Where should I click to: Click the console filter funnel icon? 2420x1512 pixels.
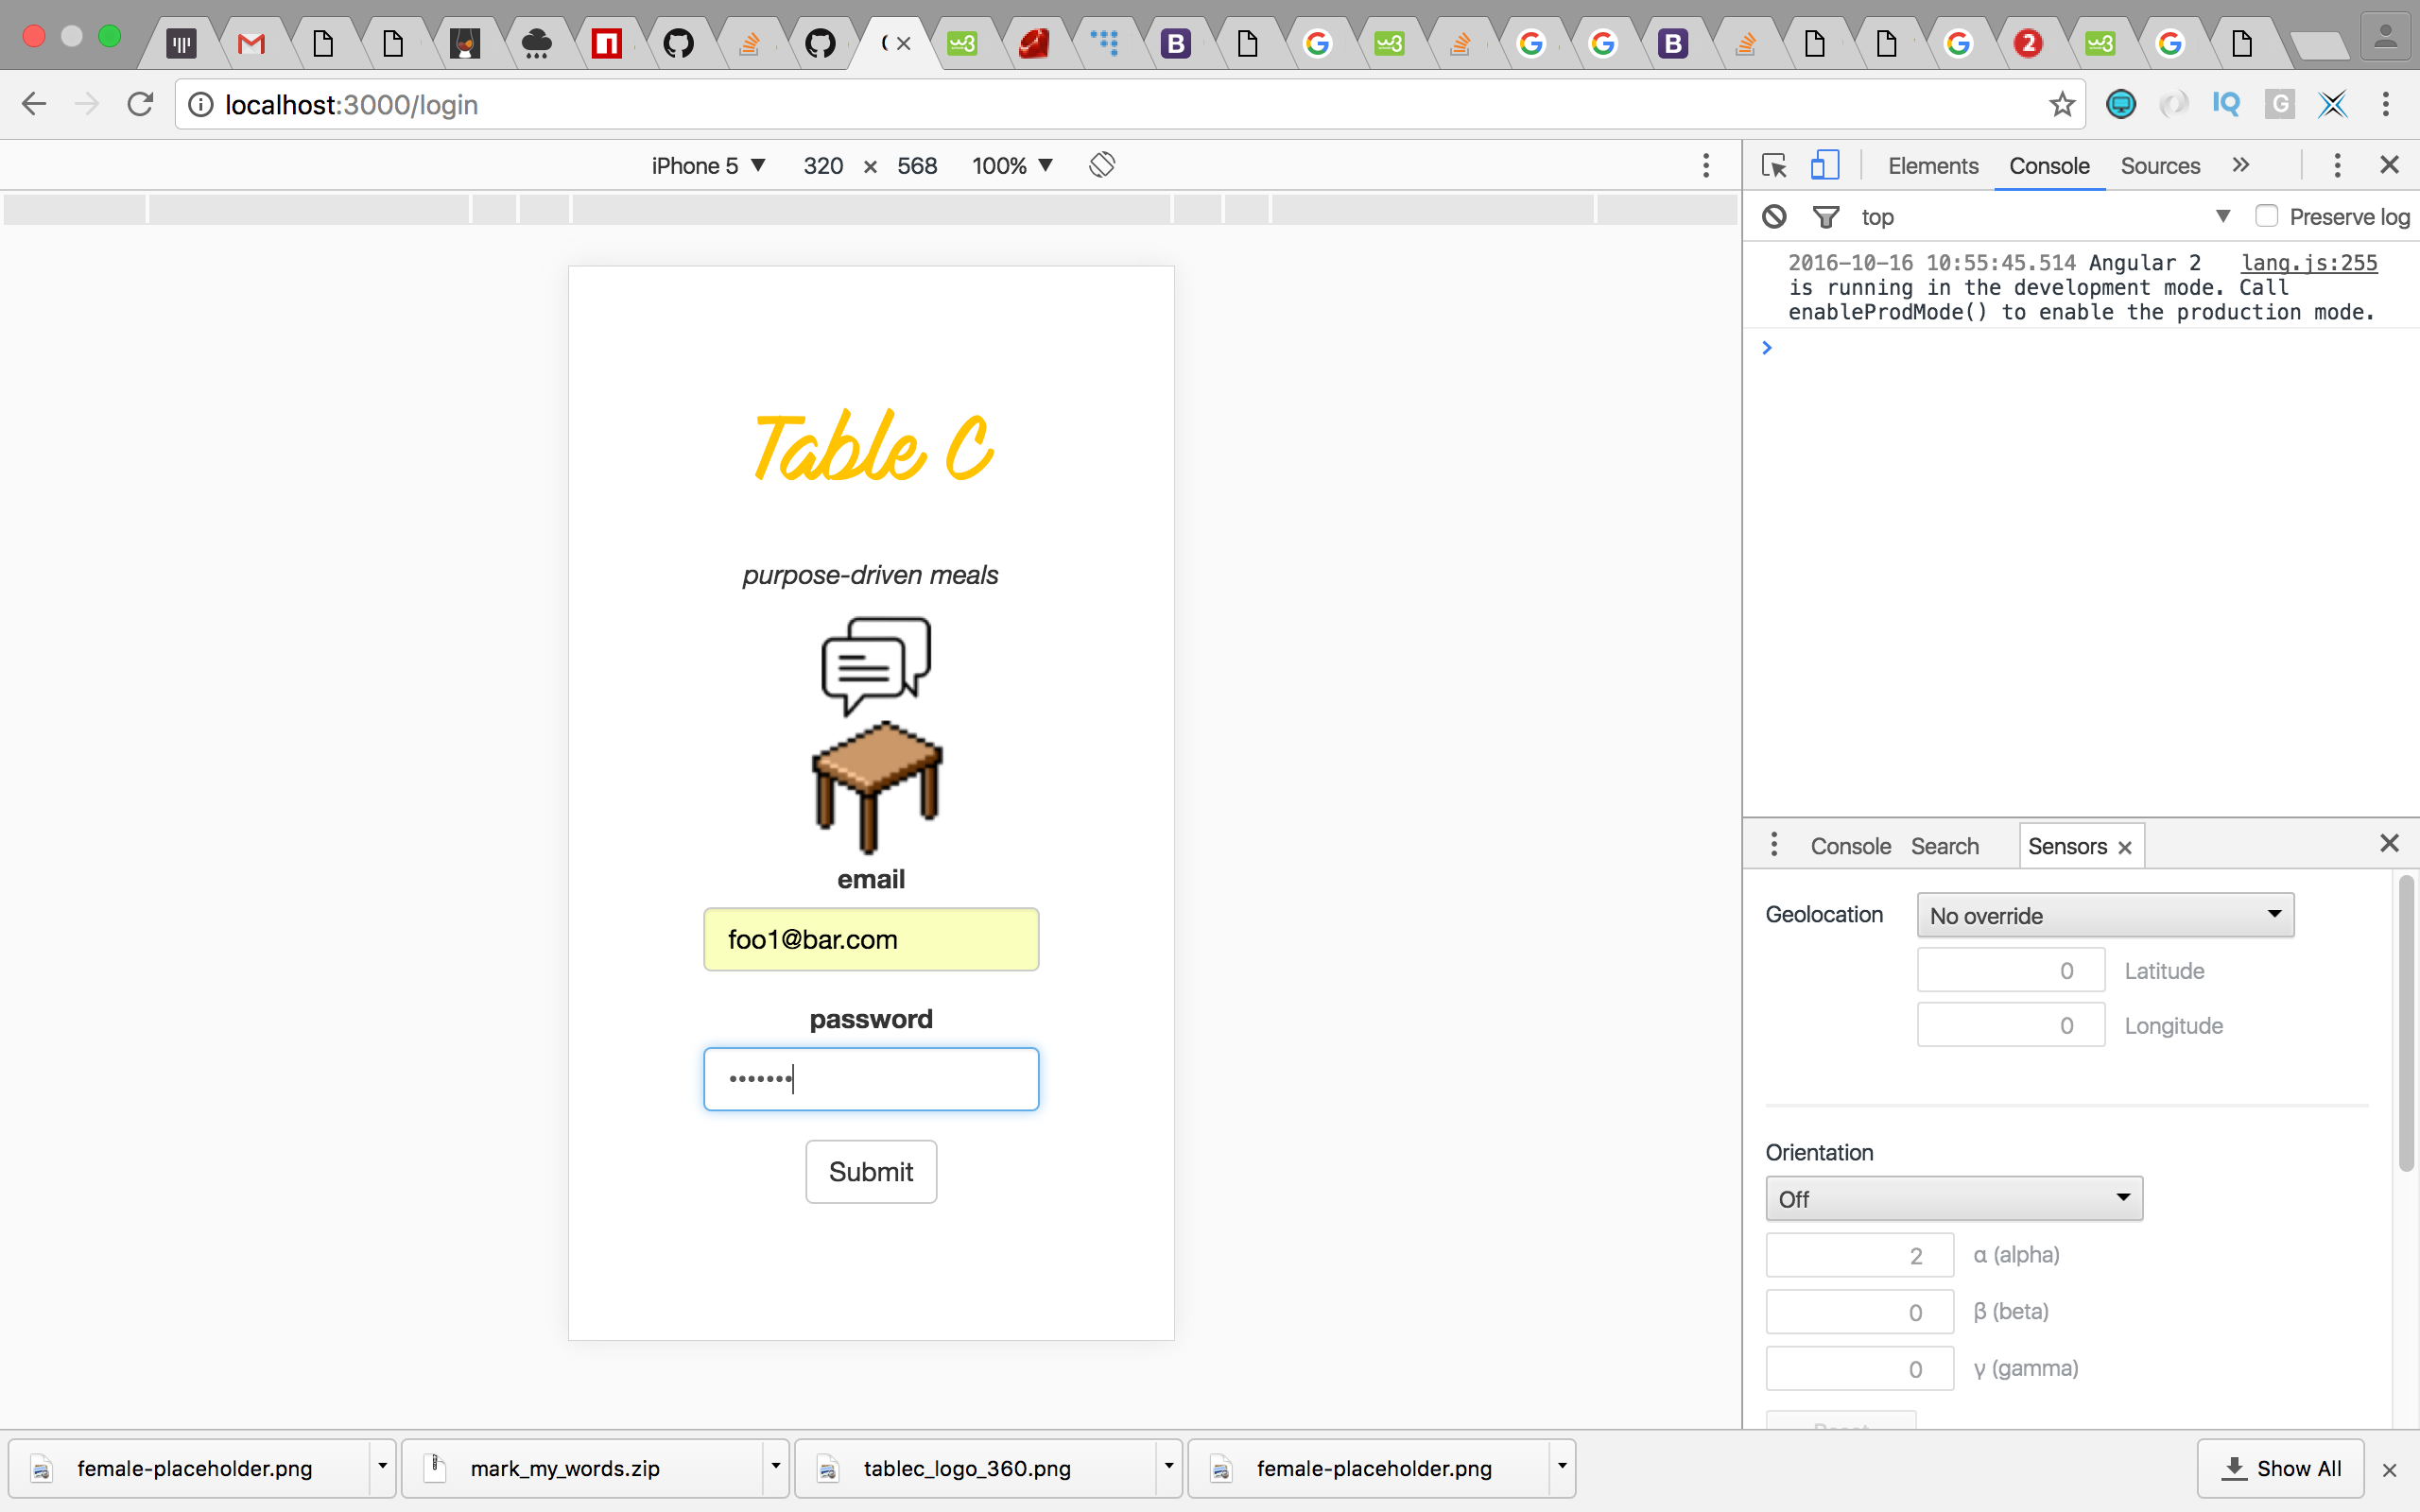pyautogui.click(x=1825, y=216)
